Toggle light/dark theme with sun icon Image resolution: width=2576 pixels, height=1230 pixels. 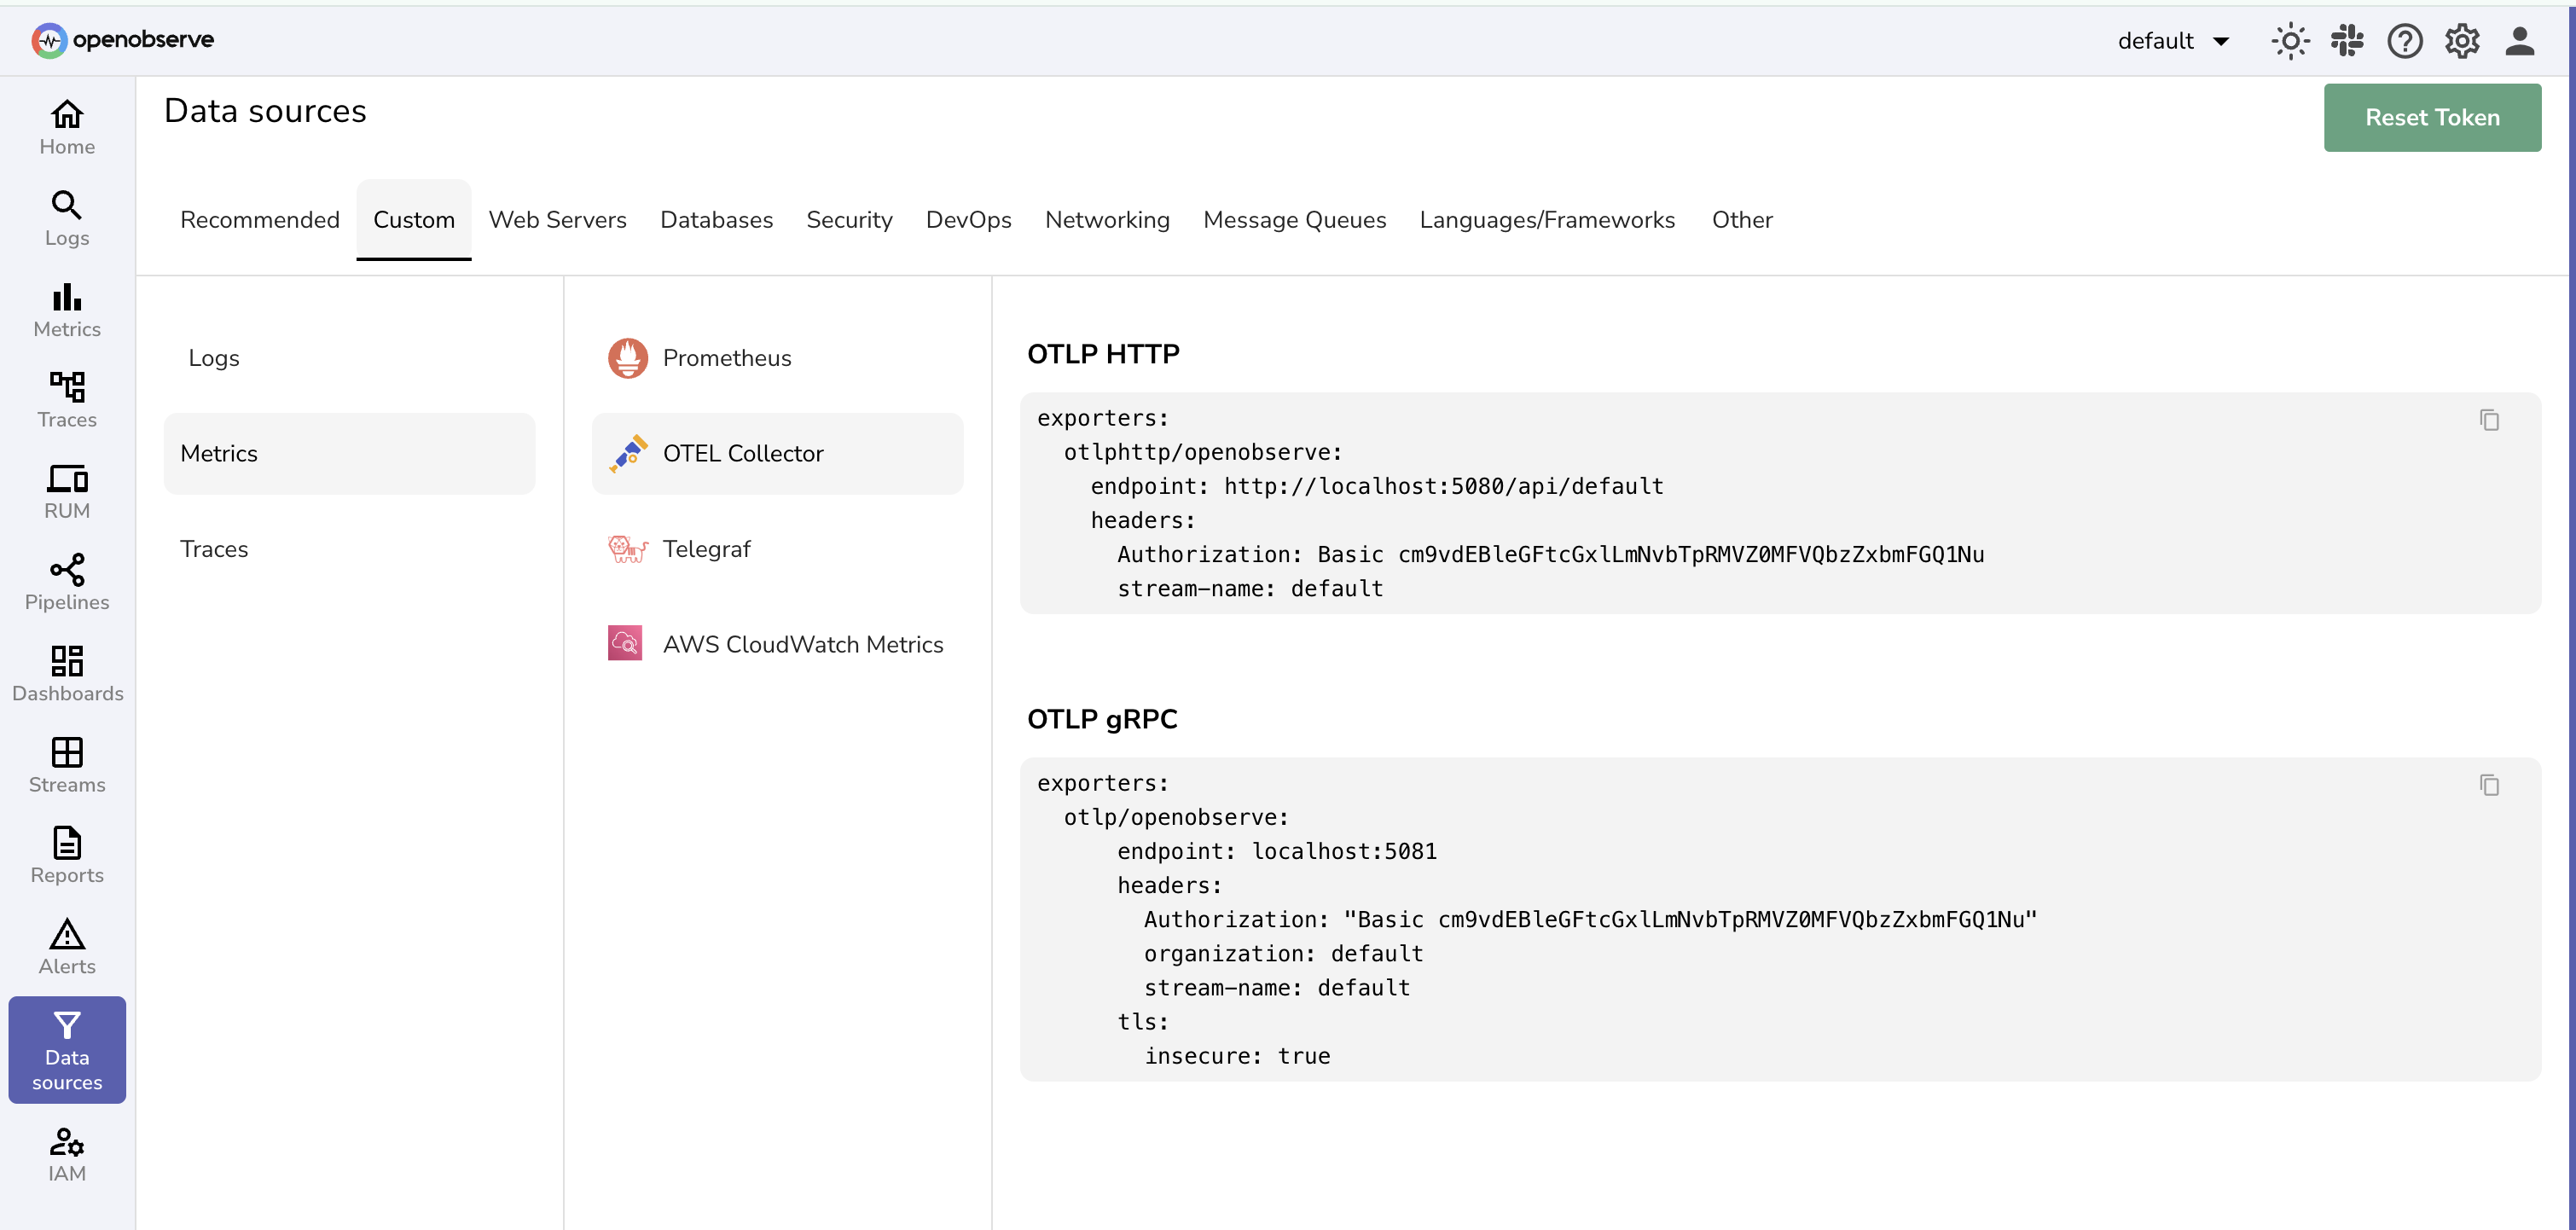(2290, 40)
